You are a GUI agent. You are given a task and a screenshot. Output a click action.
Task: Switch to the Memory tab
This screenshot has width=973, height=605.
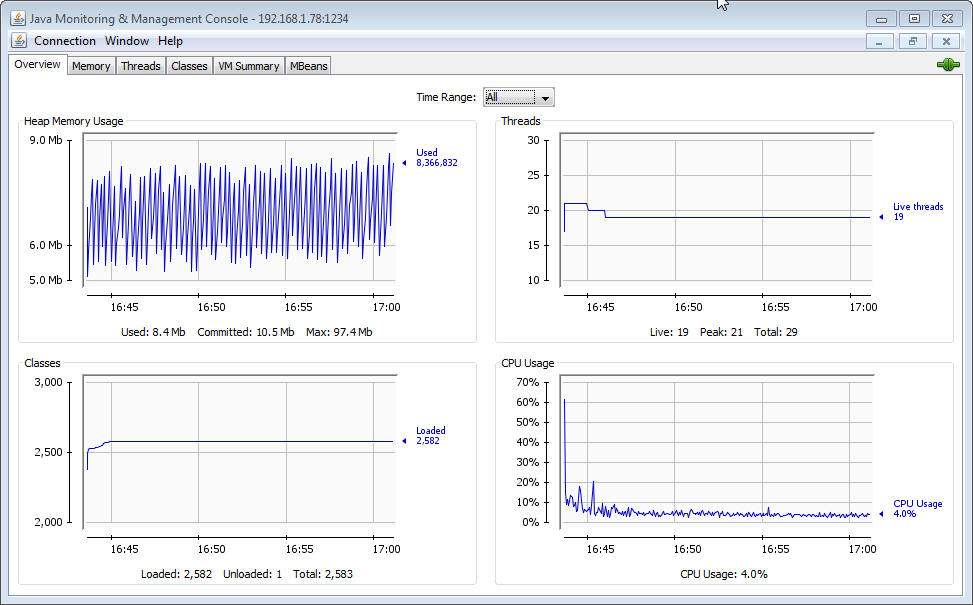tap(91, 66)
